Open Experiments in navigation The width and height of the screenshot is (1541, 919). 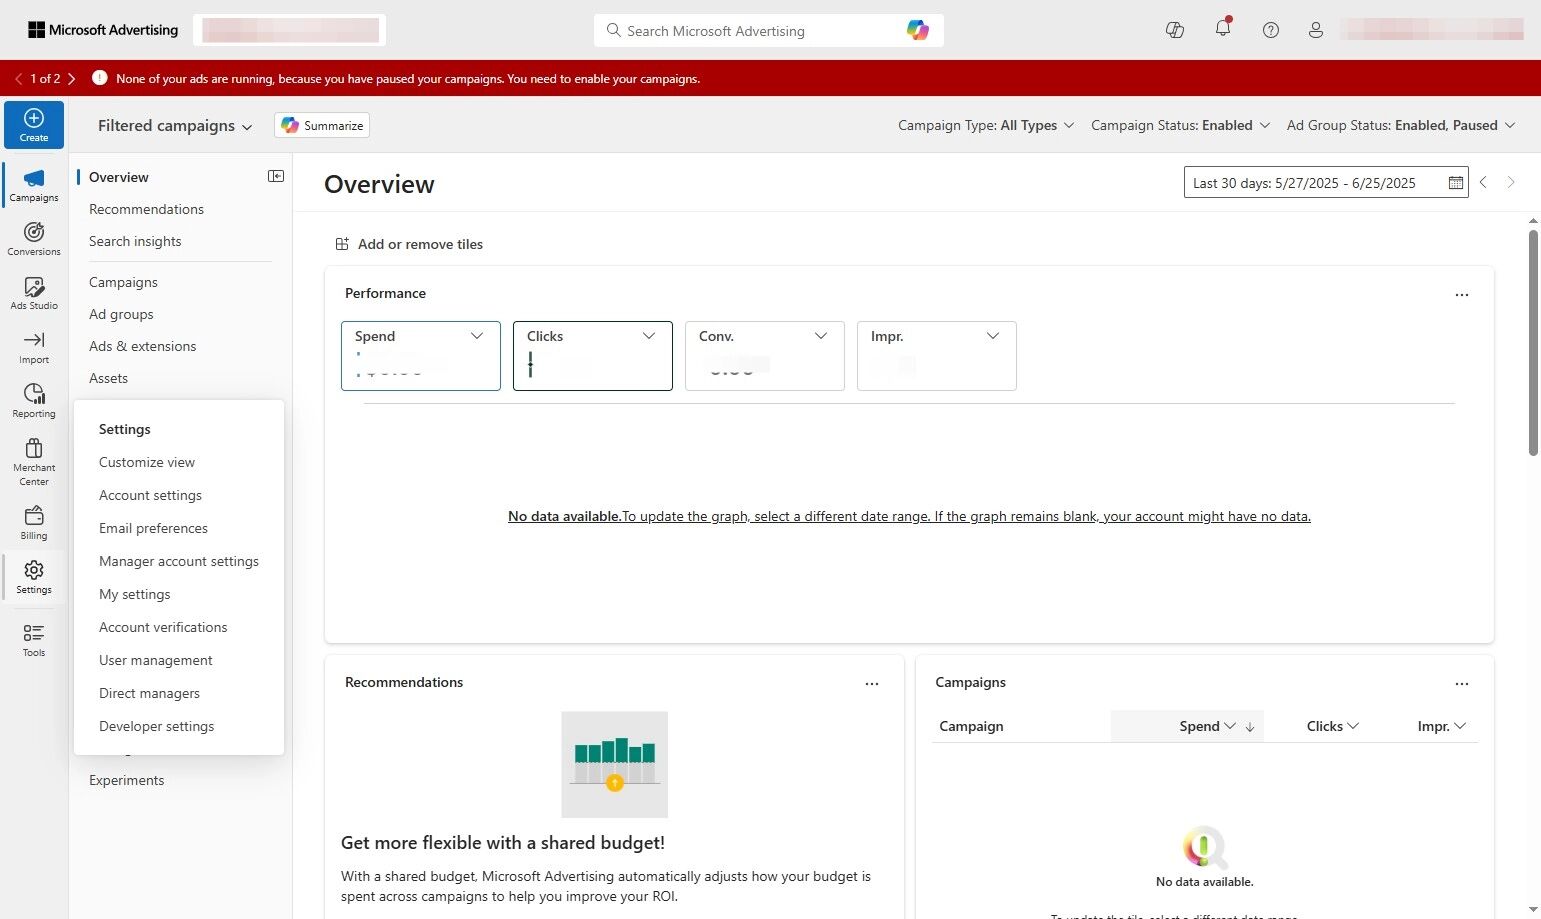click(x=126, y=780)
